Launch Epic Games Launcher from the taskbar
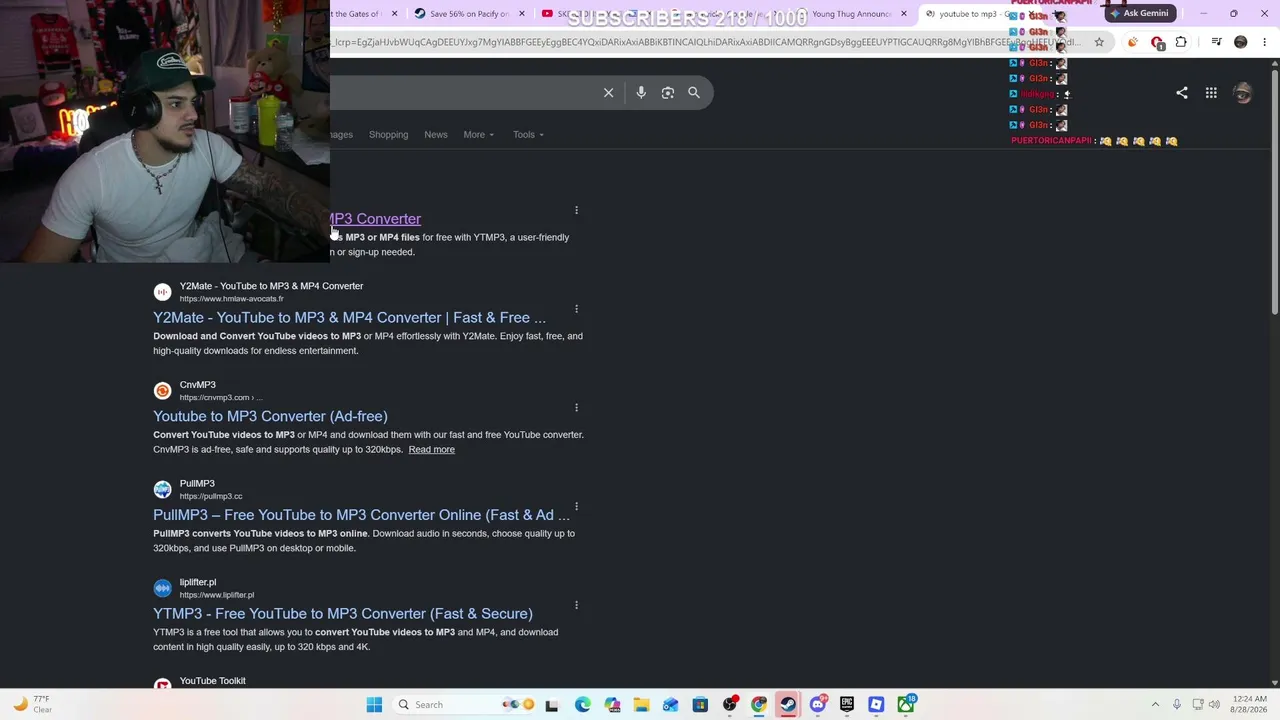The image size is (1280, 720). [x=847, y=705]
